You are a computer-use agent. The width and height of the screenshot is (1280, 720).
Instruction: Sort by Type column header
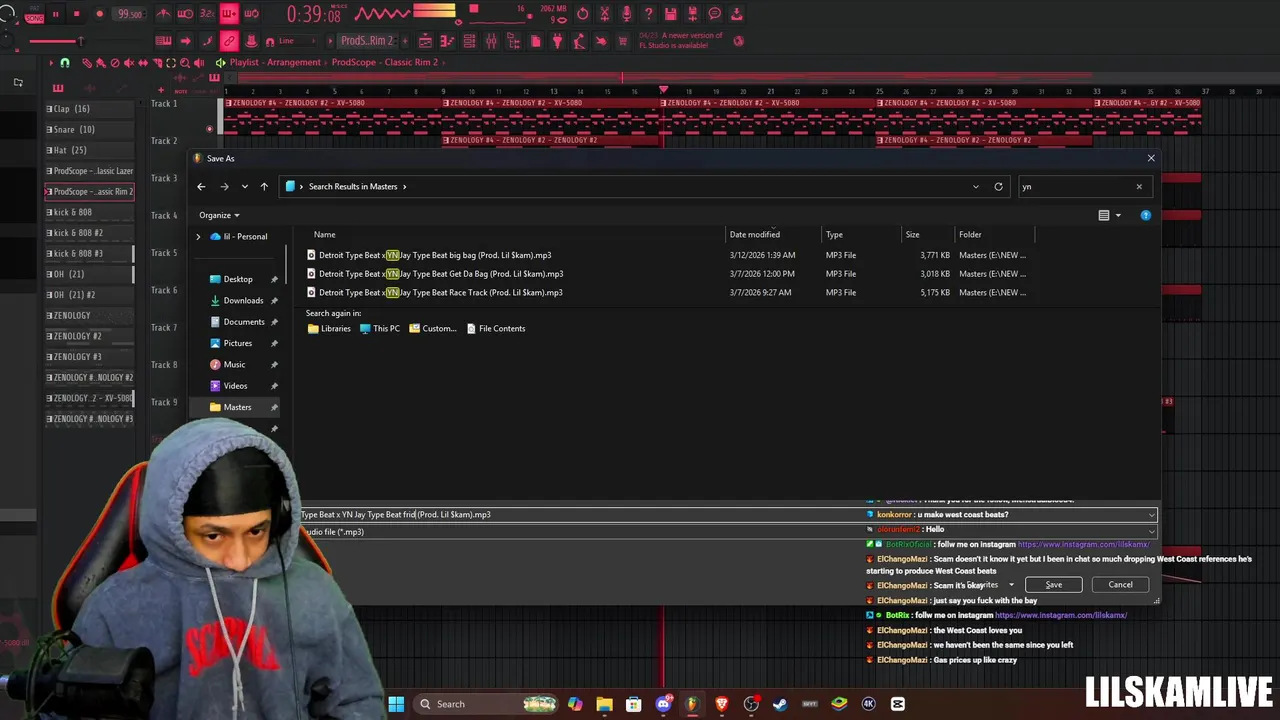click(x=834, y=234)
